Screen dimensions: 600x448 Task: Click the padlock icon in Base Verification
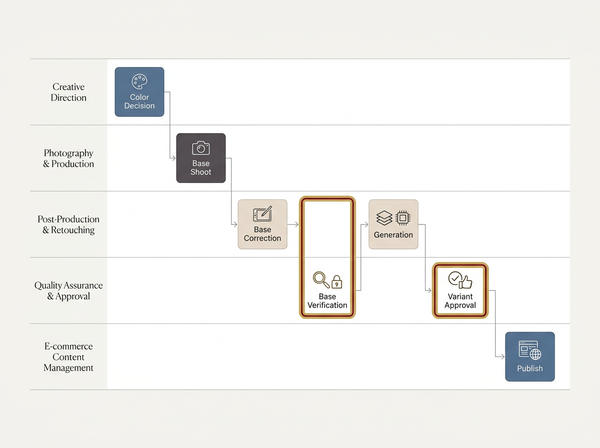coord(336,282)
